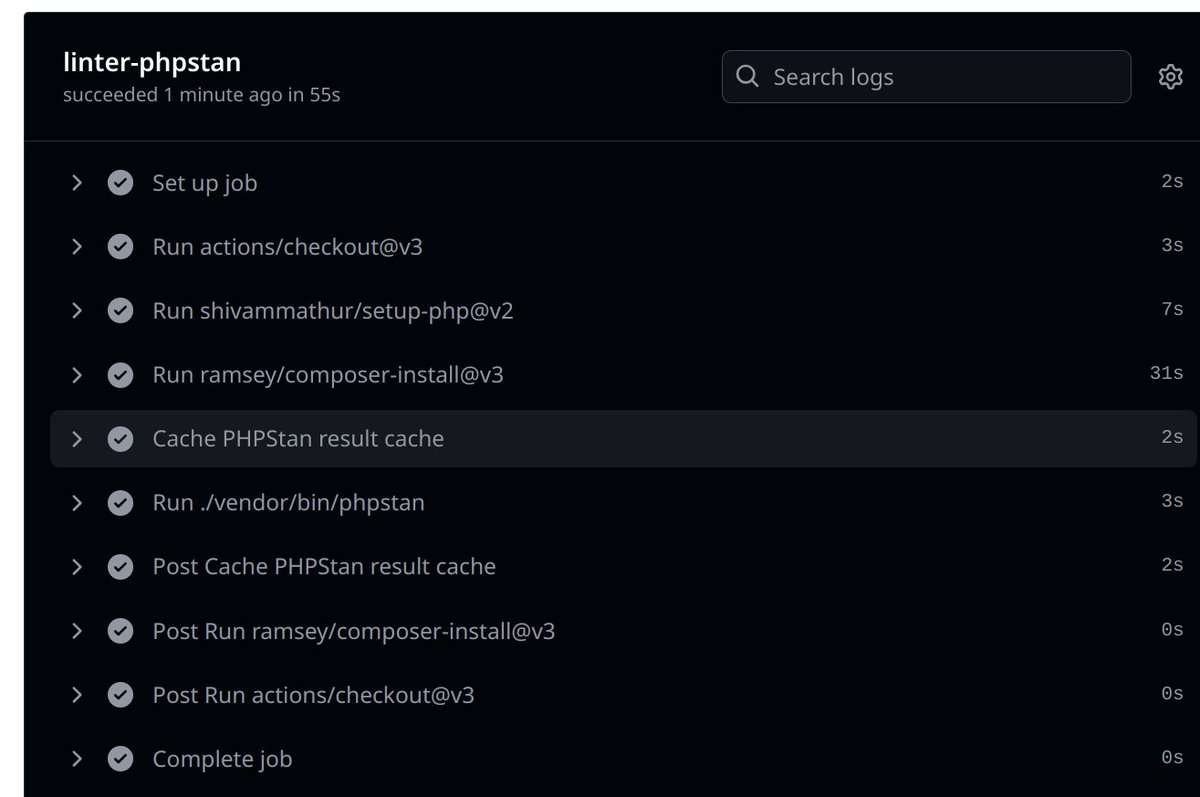The height and width of the screenshot is (797, 1200).
Task: Click the success icon for Run actions/checkout@v3
Action: [x=120, y=246]
